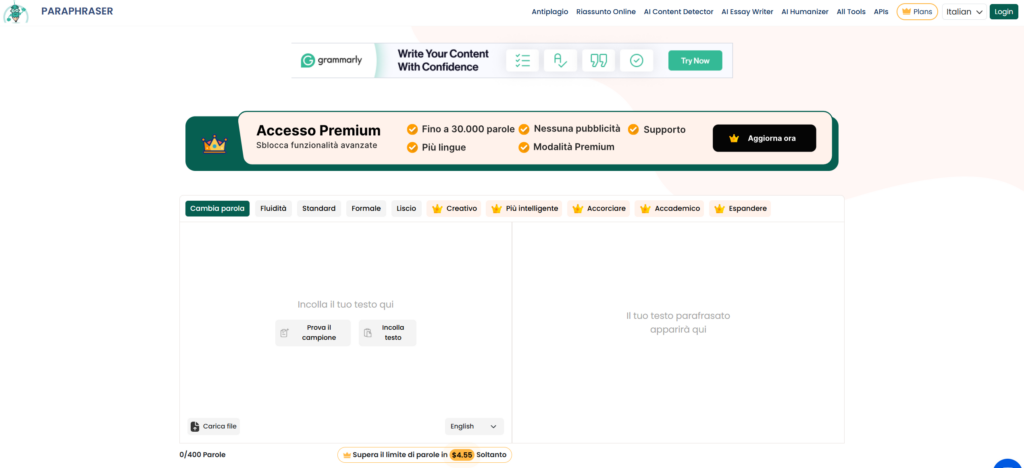
Task: Click the crown icon beside Creativo
Action: tap(437, 209)
